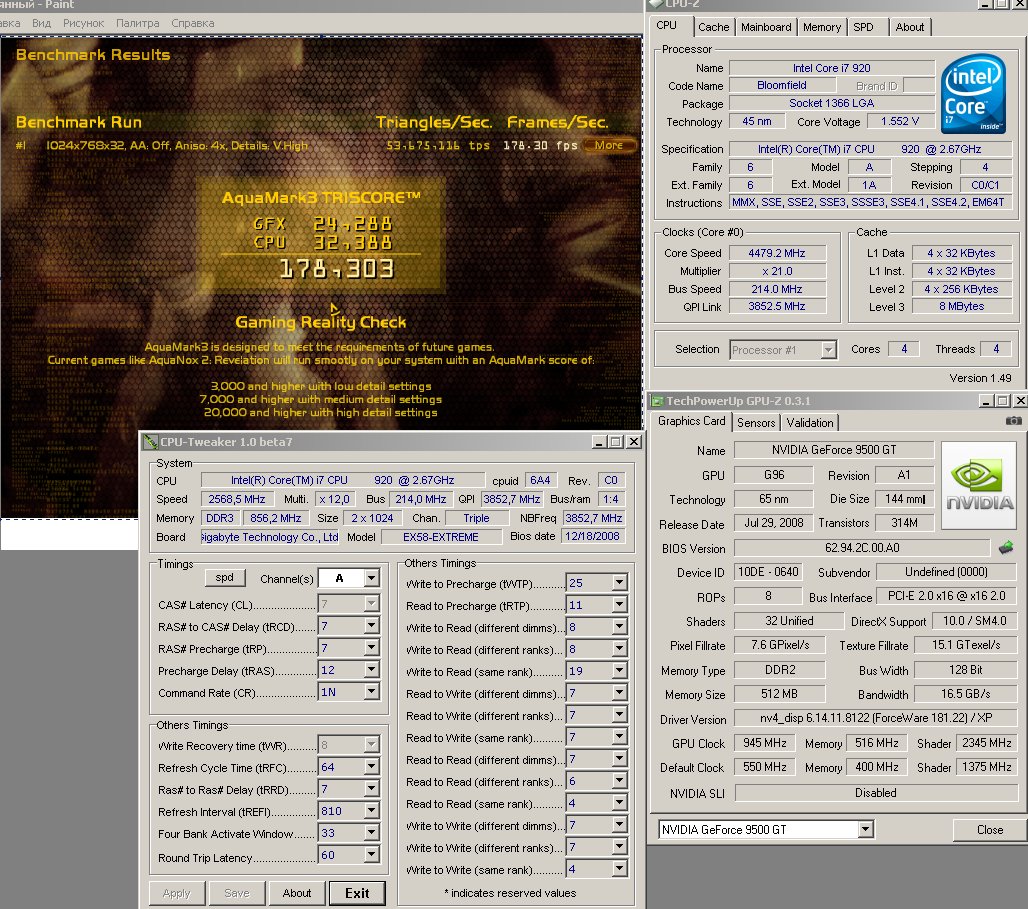The height and width of the screenshot is (909, 1028).
Task: Click the CPU-Tweaker title bar icon
Action: tap(151, 442)
